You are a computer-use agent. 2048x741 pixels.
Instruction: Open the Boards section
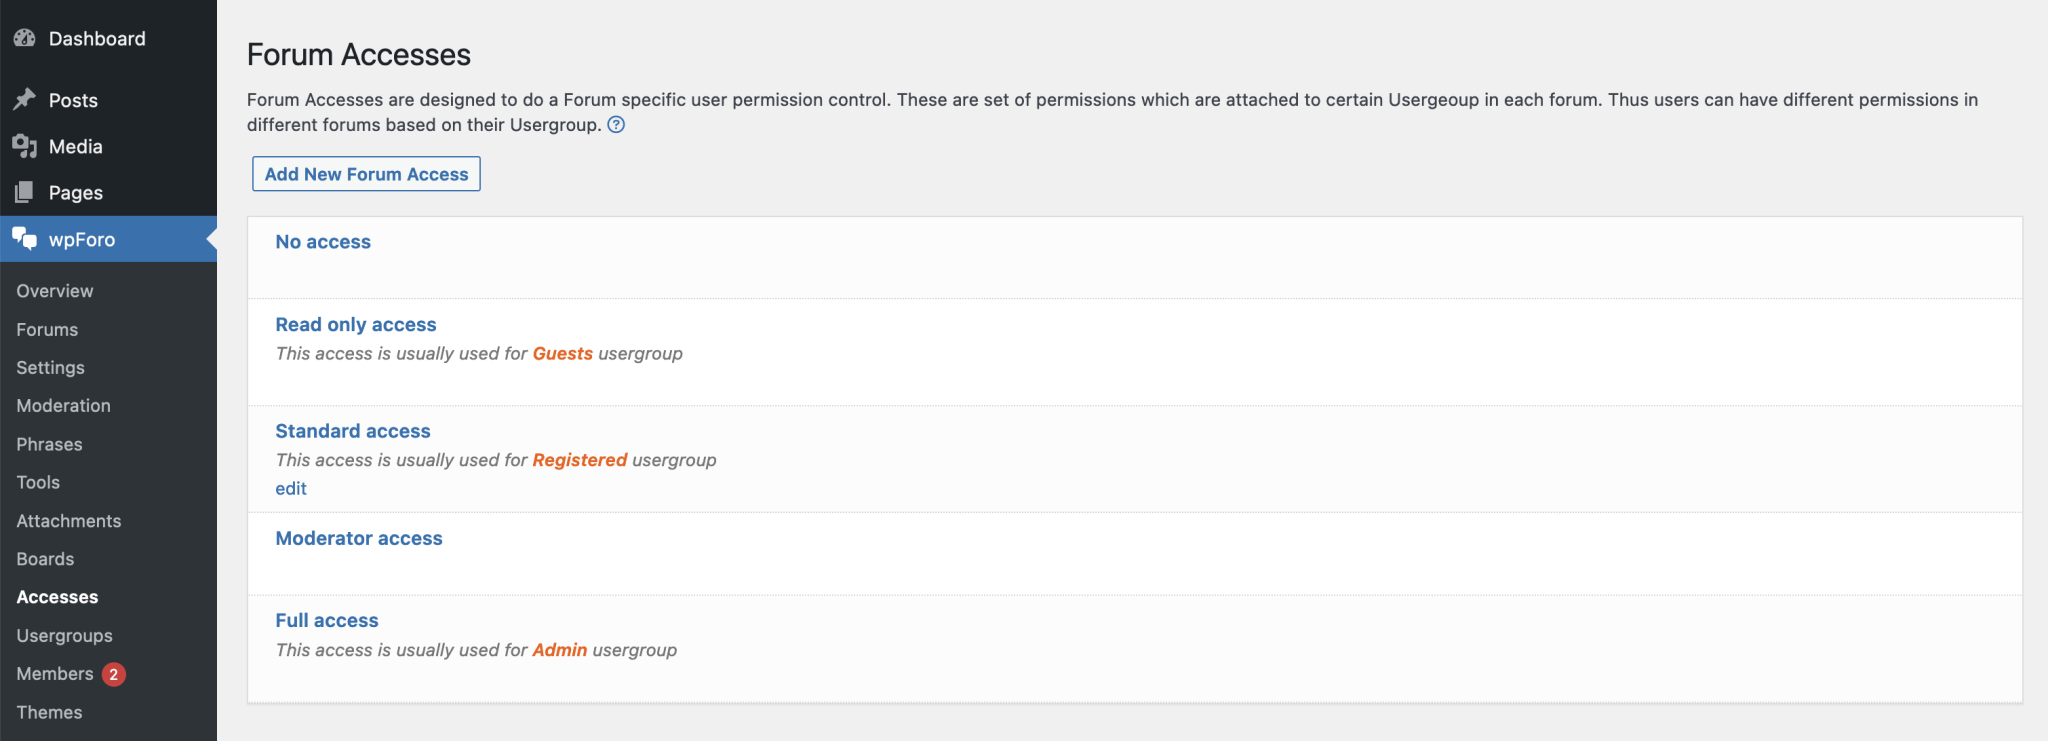[x=45, y=558]
